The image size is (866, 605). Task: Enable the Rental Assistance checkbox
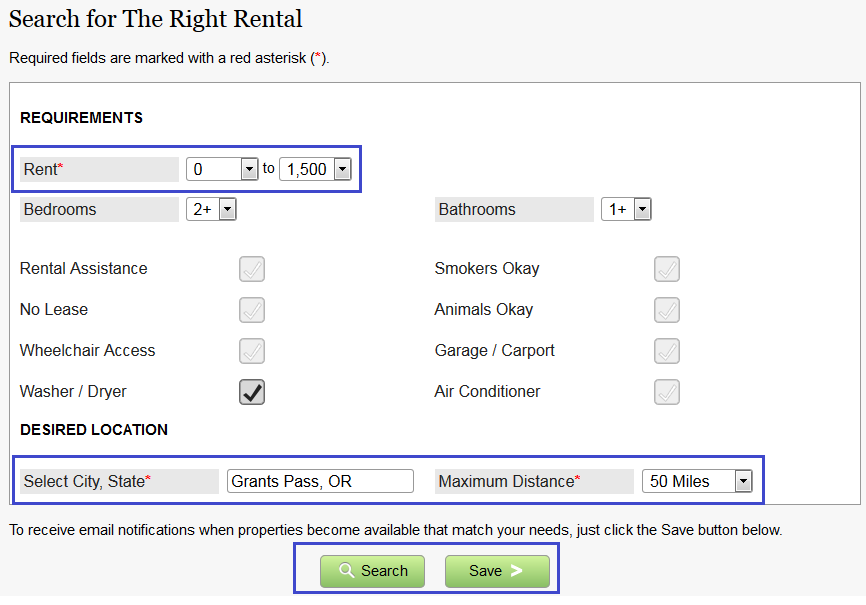(252, 269)
